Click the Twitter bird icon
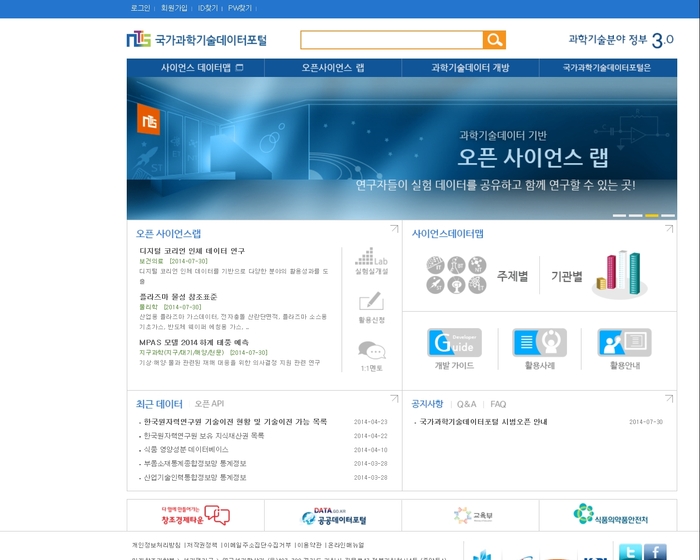The width and height of the screenshot is (700, 560). click(x=629, y=552)
